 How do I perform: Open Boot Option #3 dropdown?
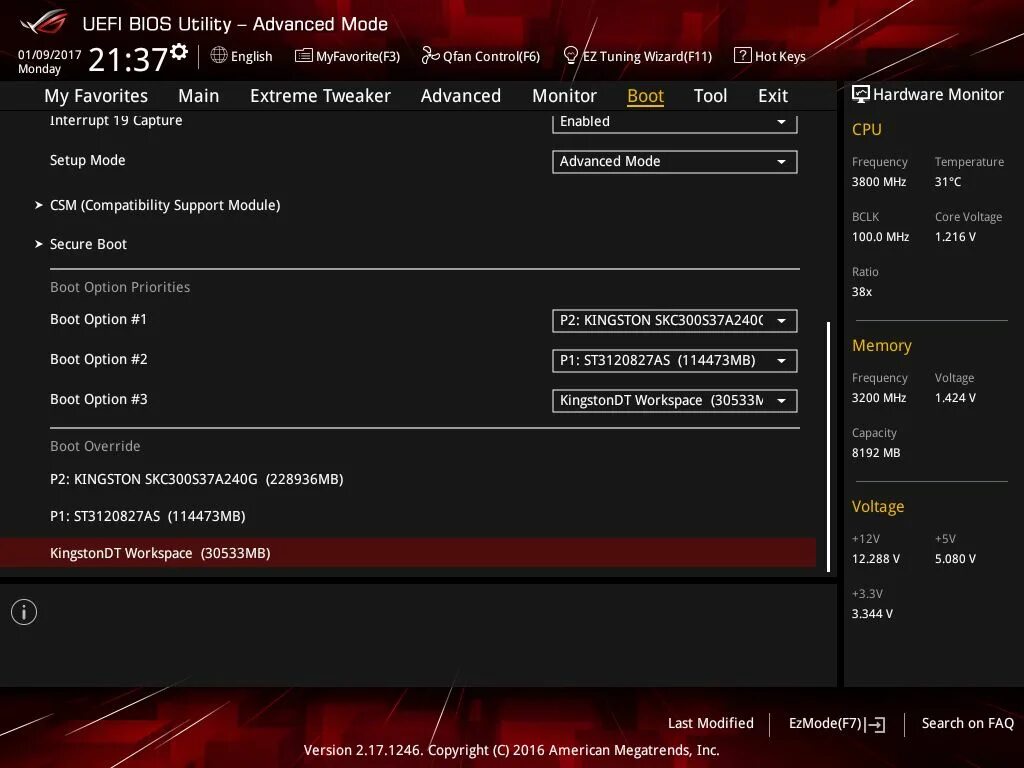click(x=675, y=400)
